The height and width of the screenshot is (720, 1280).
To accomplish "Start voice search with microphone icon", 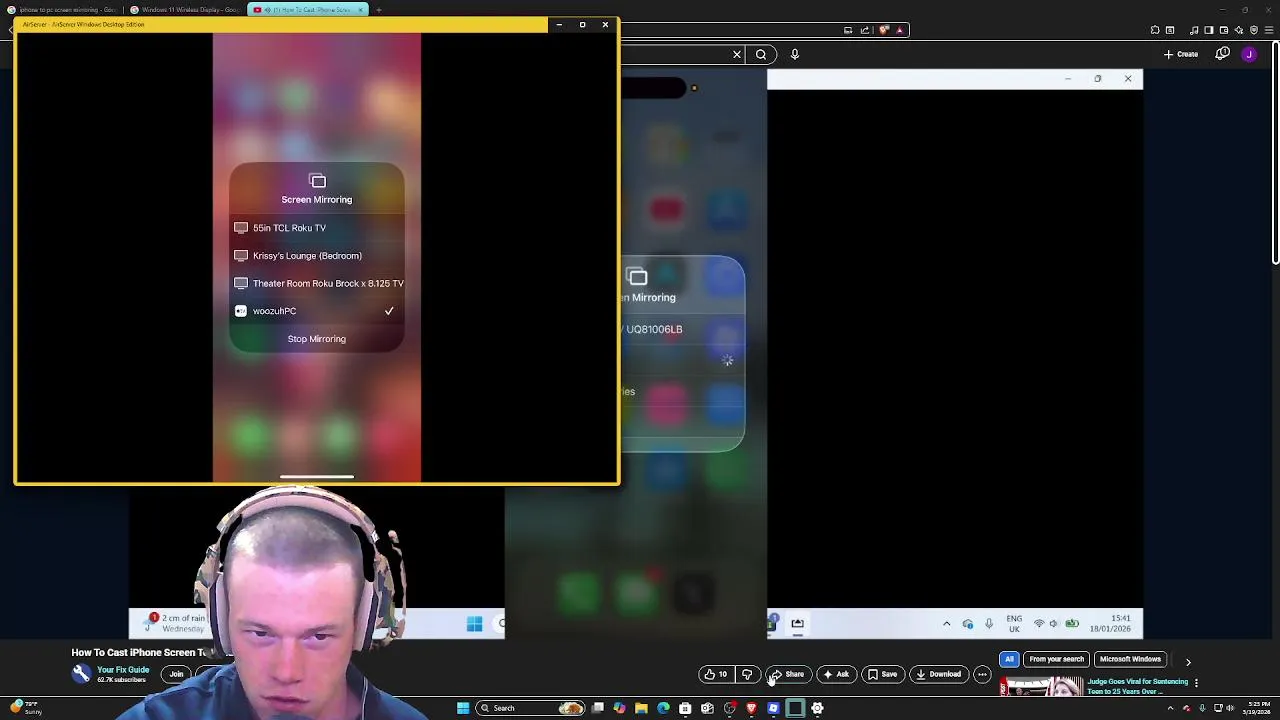I will (x=795, y=54).
